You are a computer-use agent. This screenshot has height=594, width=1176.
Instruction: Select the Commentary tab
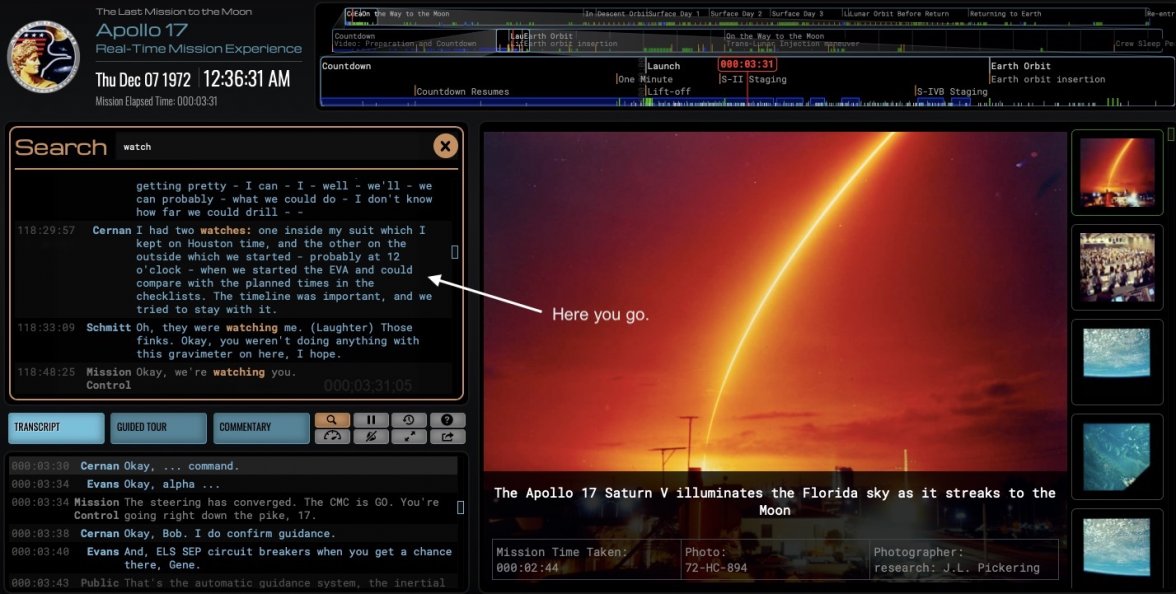coord(260,427)
